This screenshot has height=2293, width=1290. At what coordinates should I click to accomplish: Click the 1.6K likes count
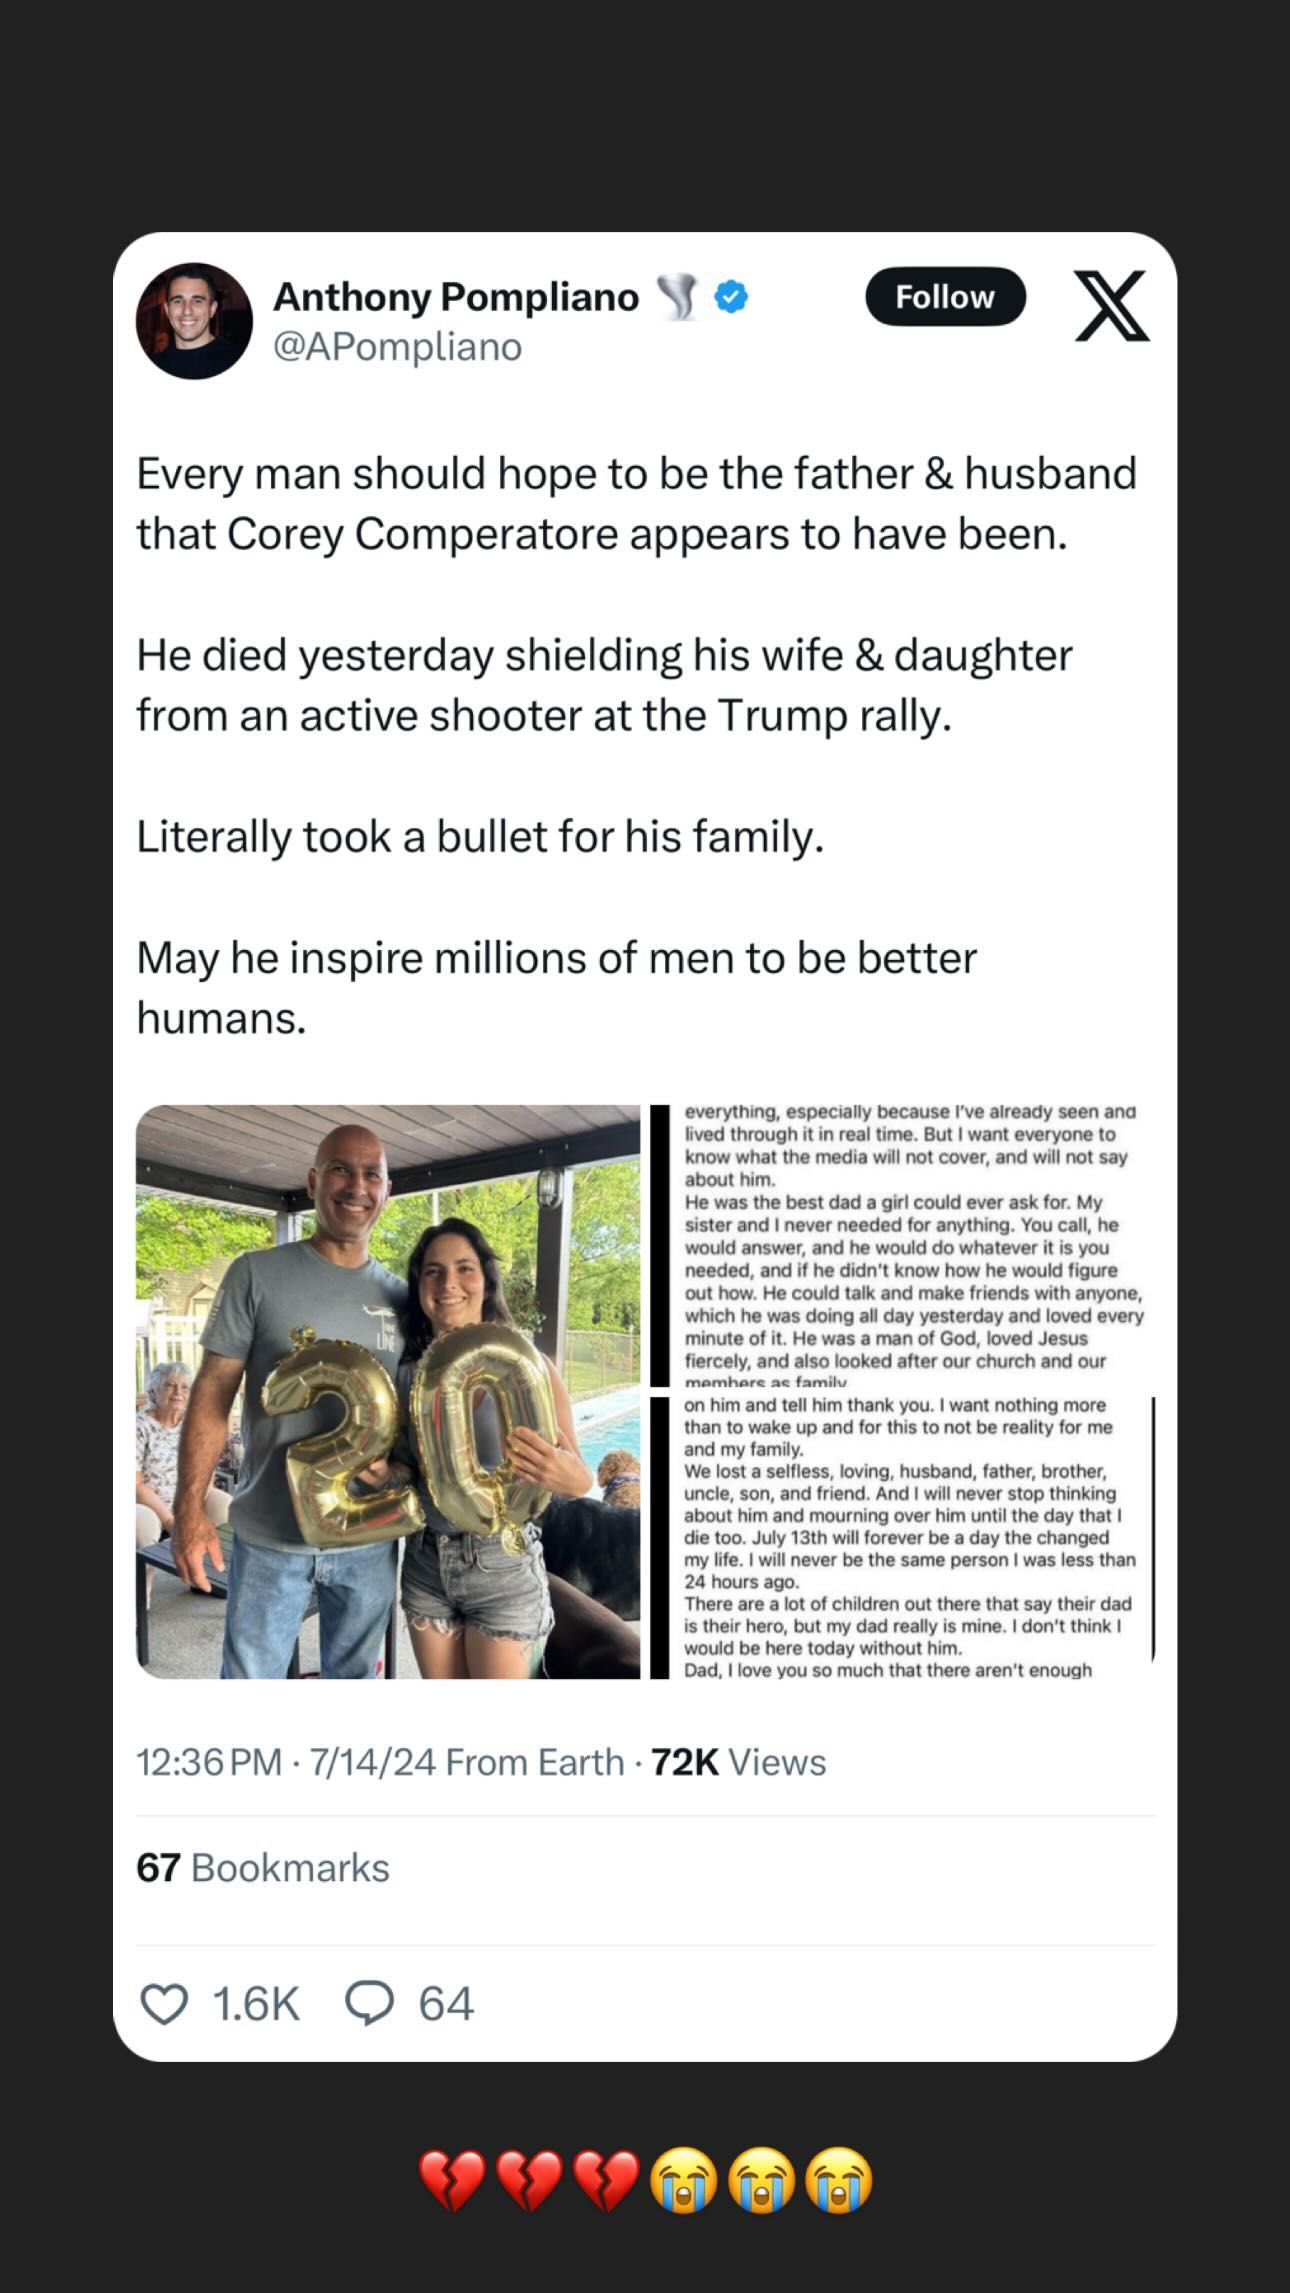point(256,2004)
